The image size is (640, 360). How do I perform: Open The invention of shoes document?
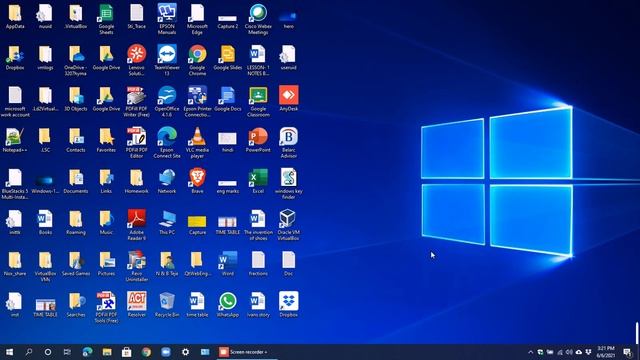(x=258, y=225)
